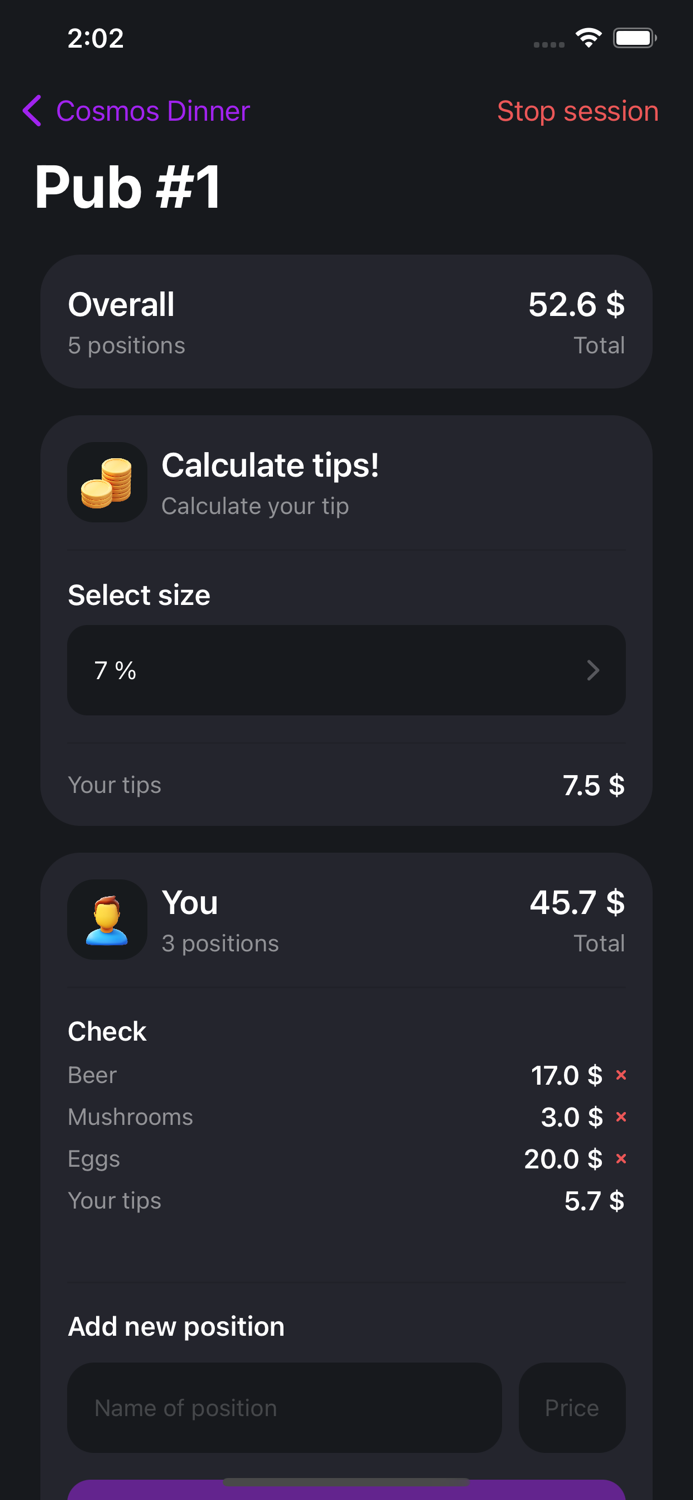
Task: Tap the Name of position input field
Action: tap(284, 1407)
